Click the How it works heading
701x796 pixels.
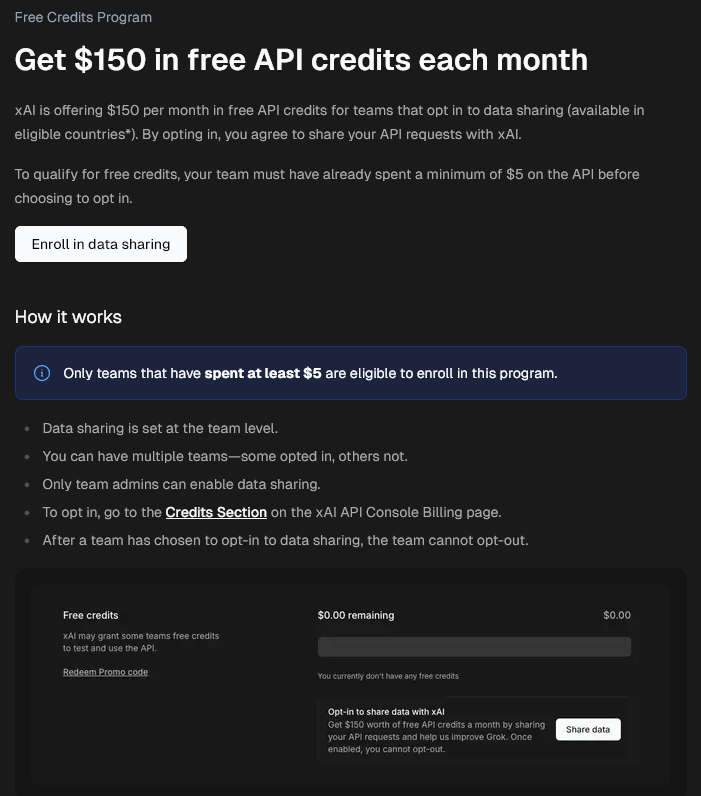68,317
